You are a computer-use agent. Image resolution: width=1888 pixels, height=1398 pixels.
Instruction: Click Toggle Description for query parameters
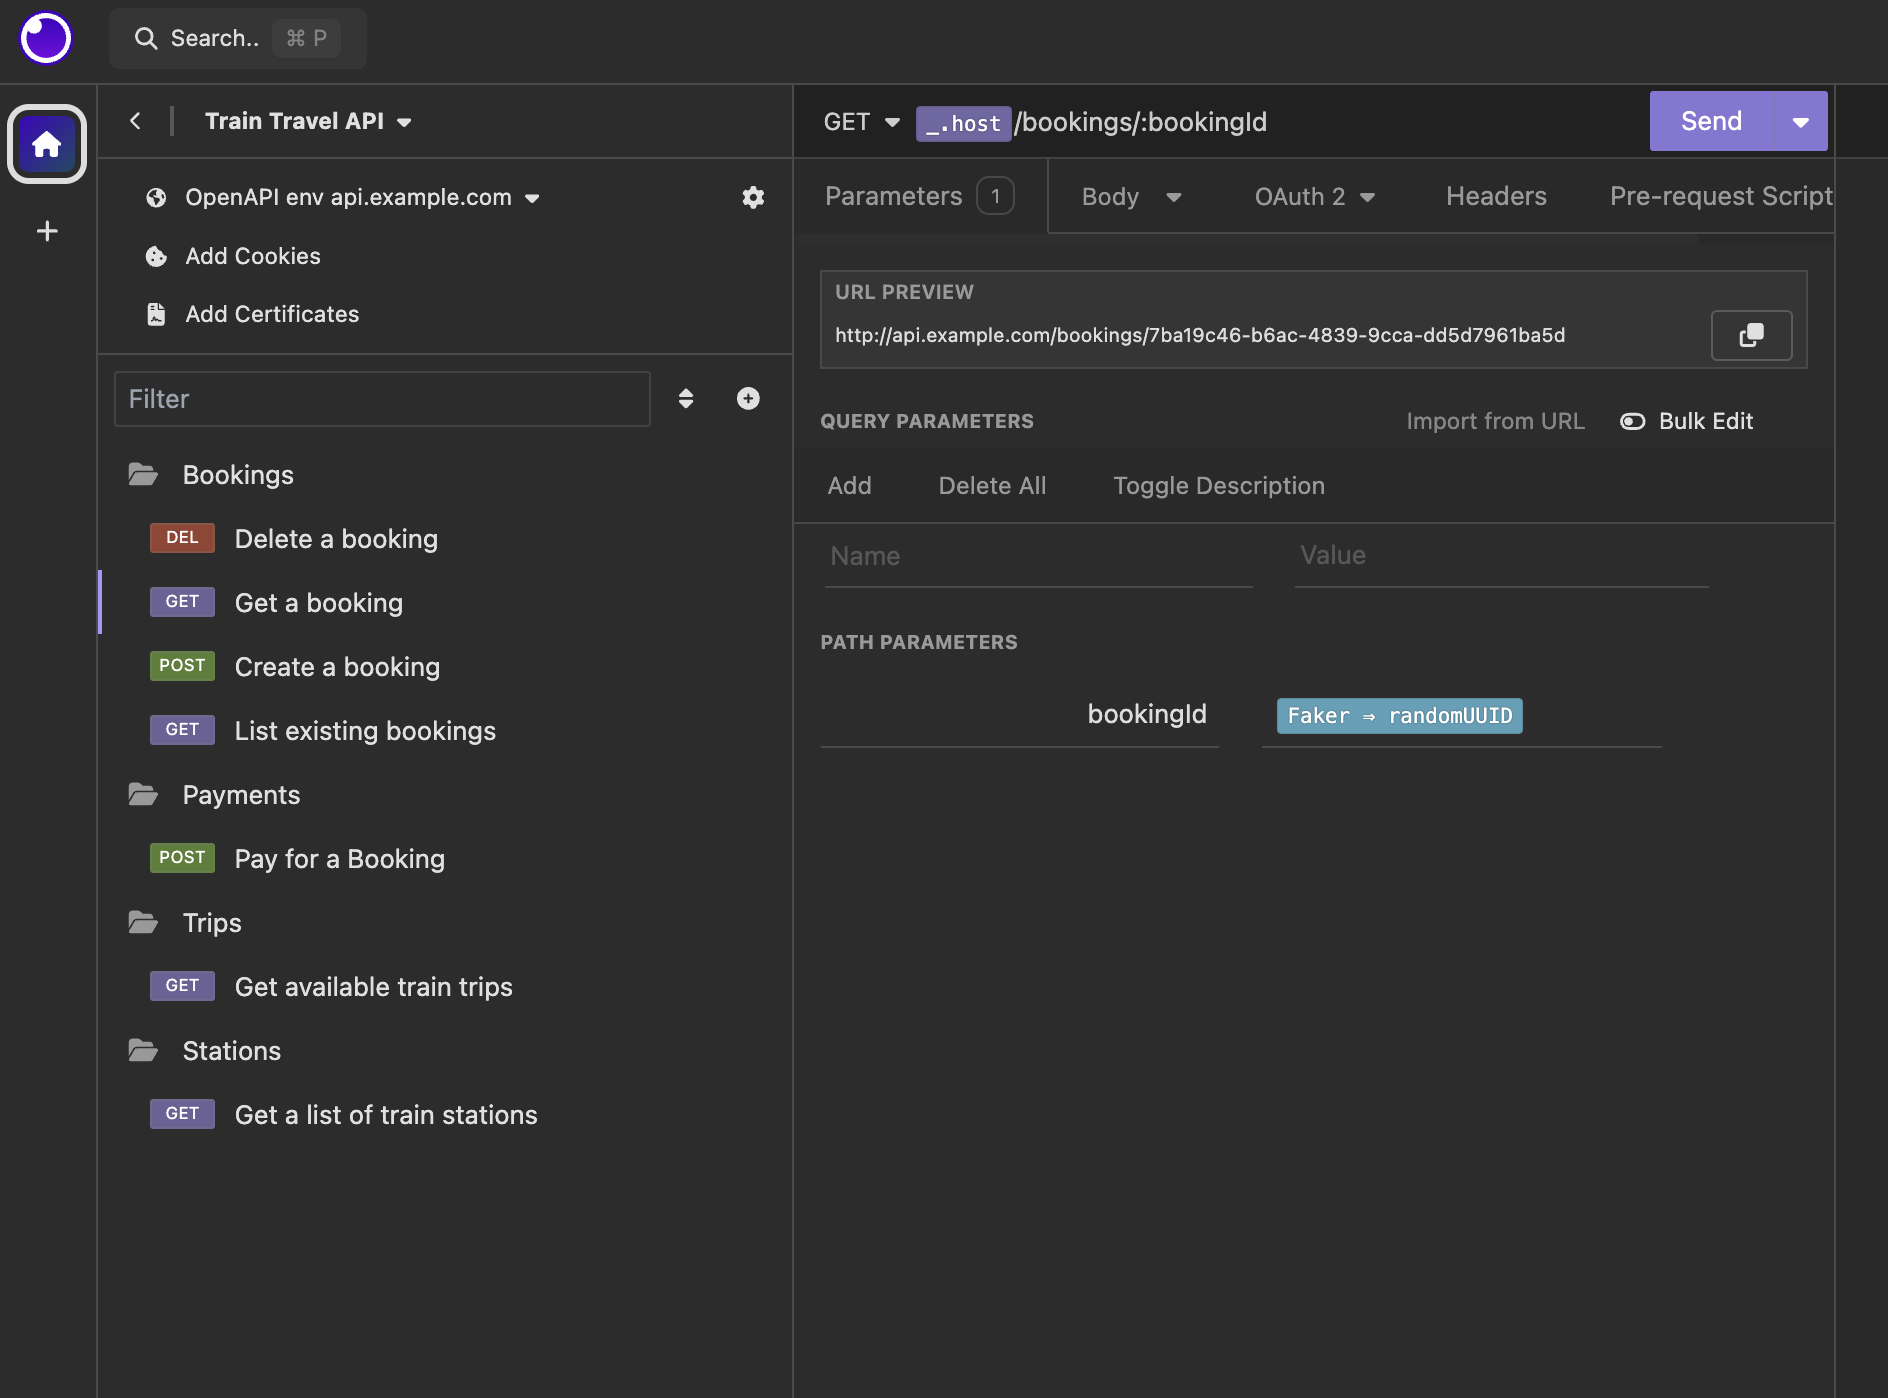[x=1218, y=485]
